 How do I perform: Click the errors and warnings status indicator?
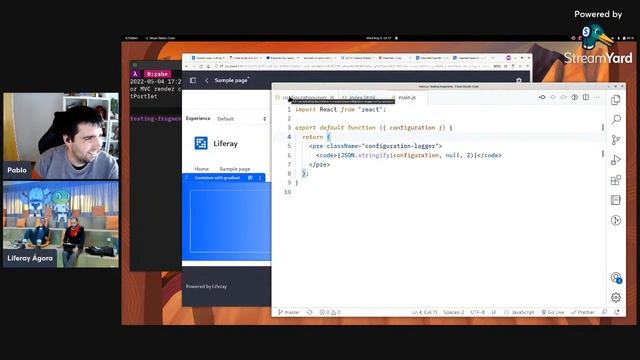(330, 312)
